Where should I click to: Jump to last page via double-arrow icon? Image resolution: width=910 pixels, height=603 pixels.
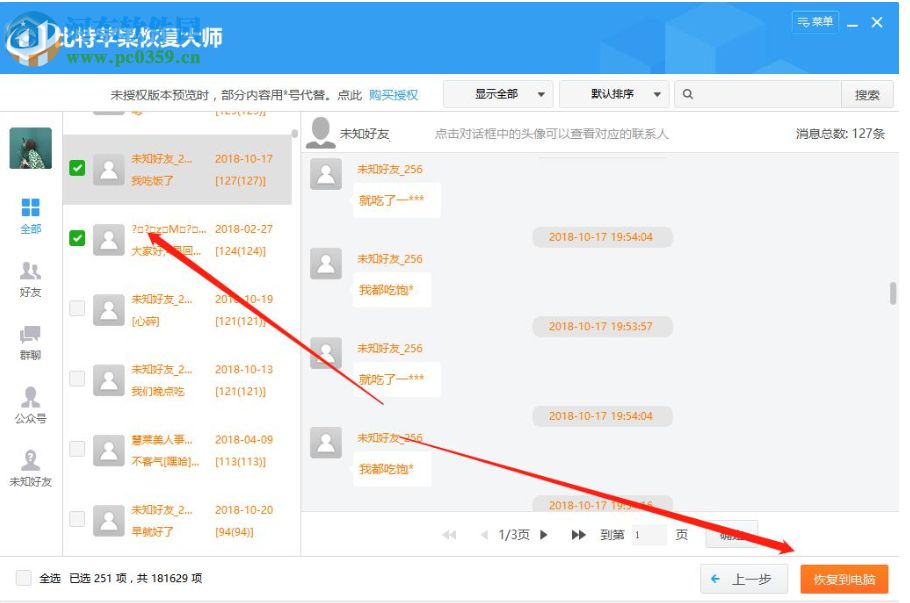tap(578, 535)
